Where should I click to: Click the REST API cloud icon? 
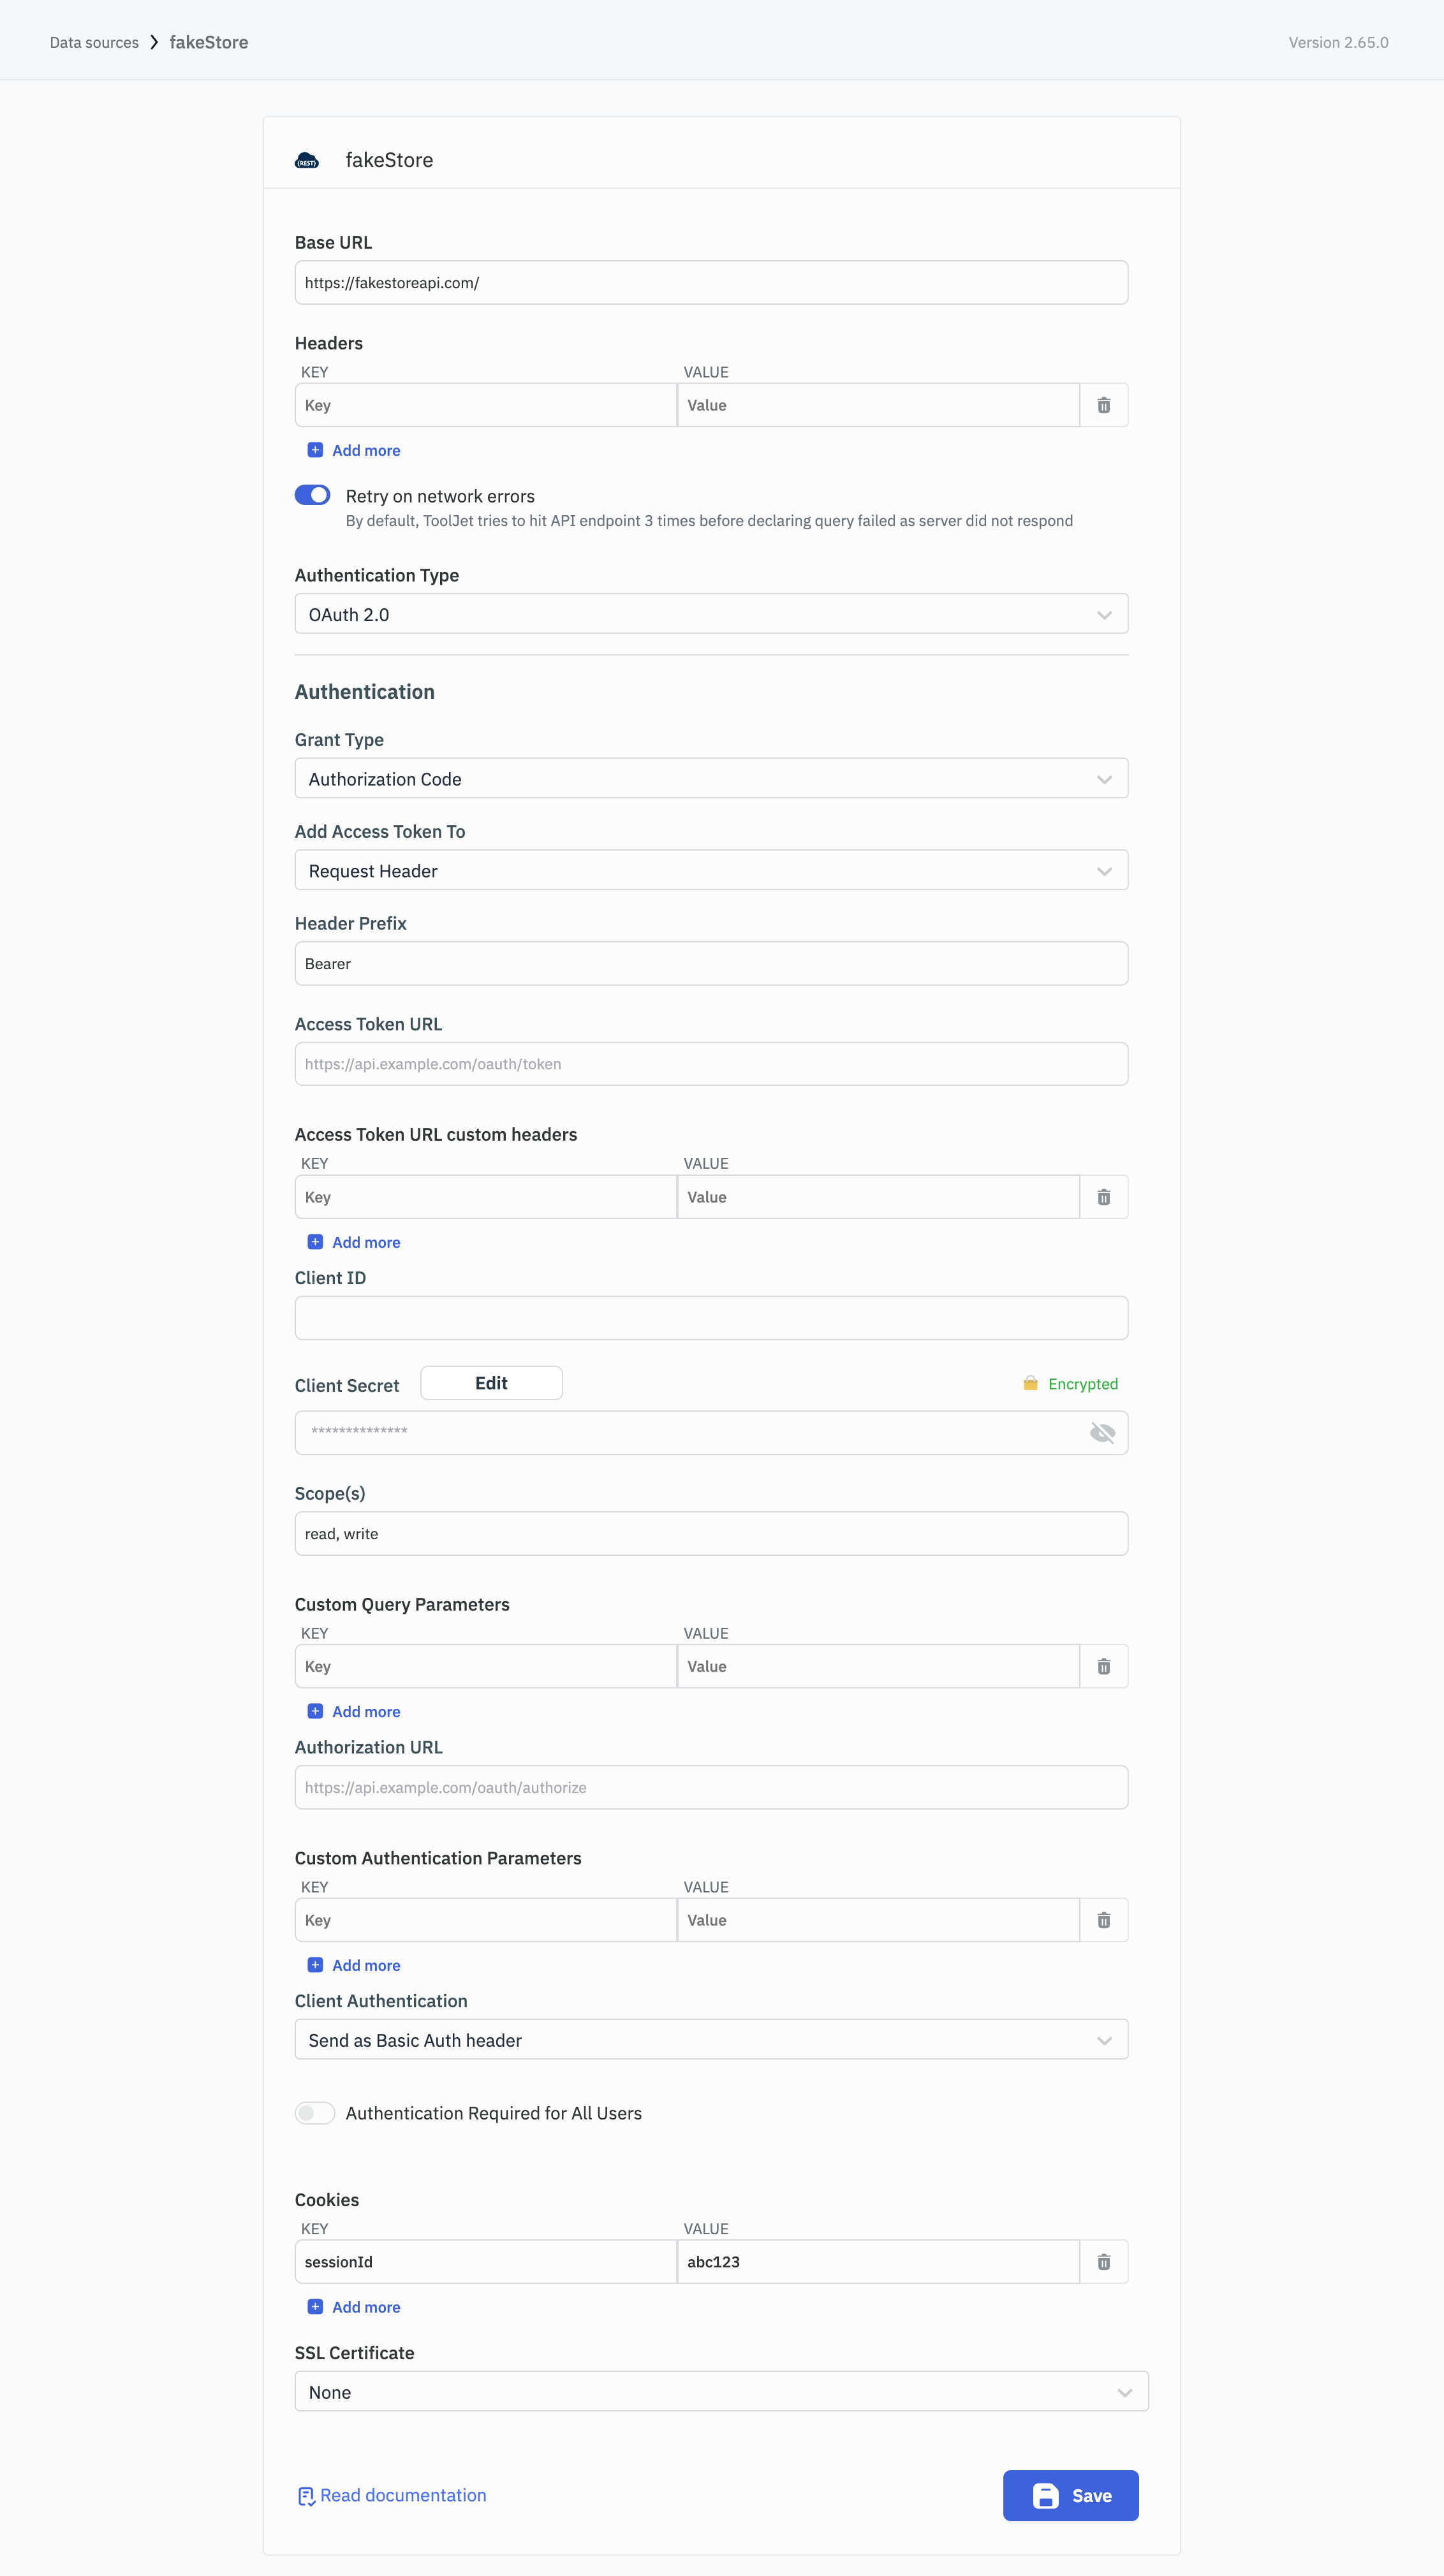point(307,160)
